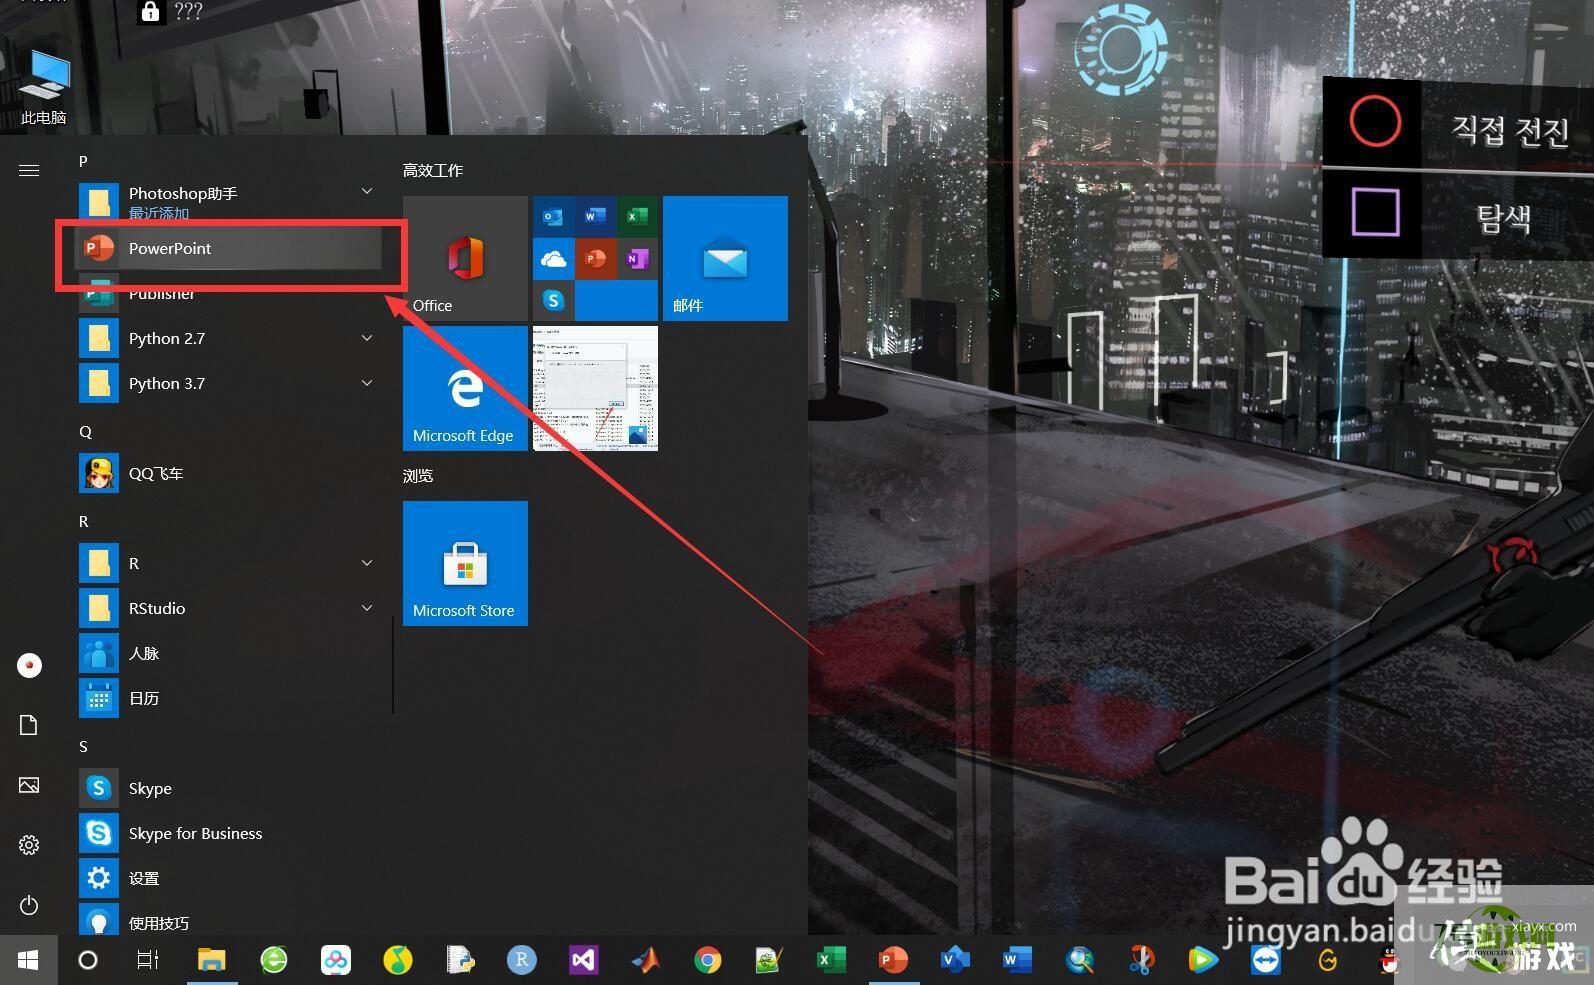Open the 邮件 (Mail) tile

pyautogui.click(x=725, y=258)
